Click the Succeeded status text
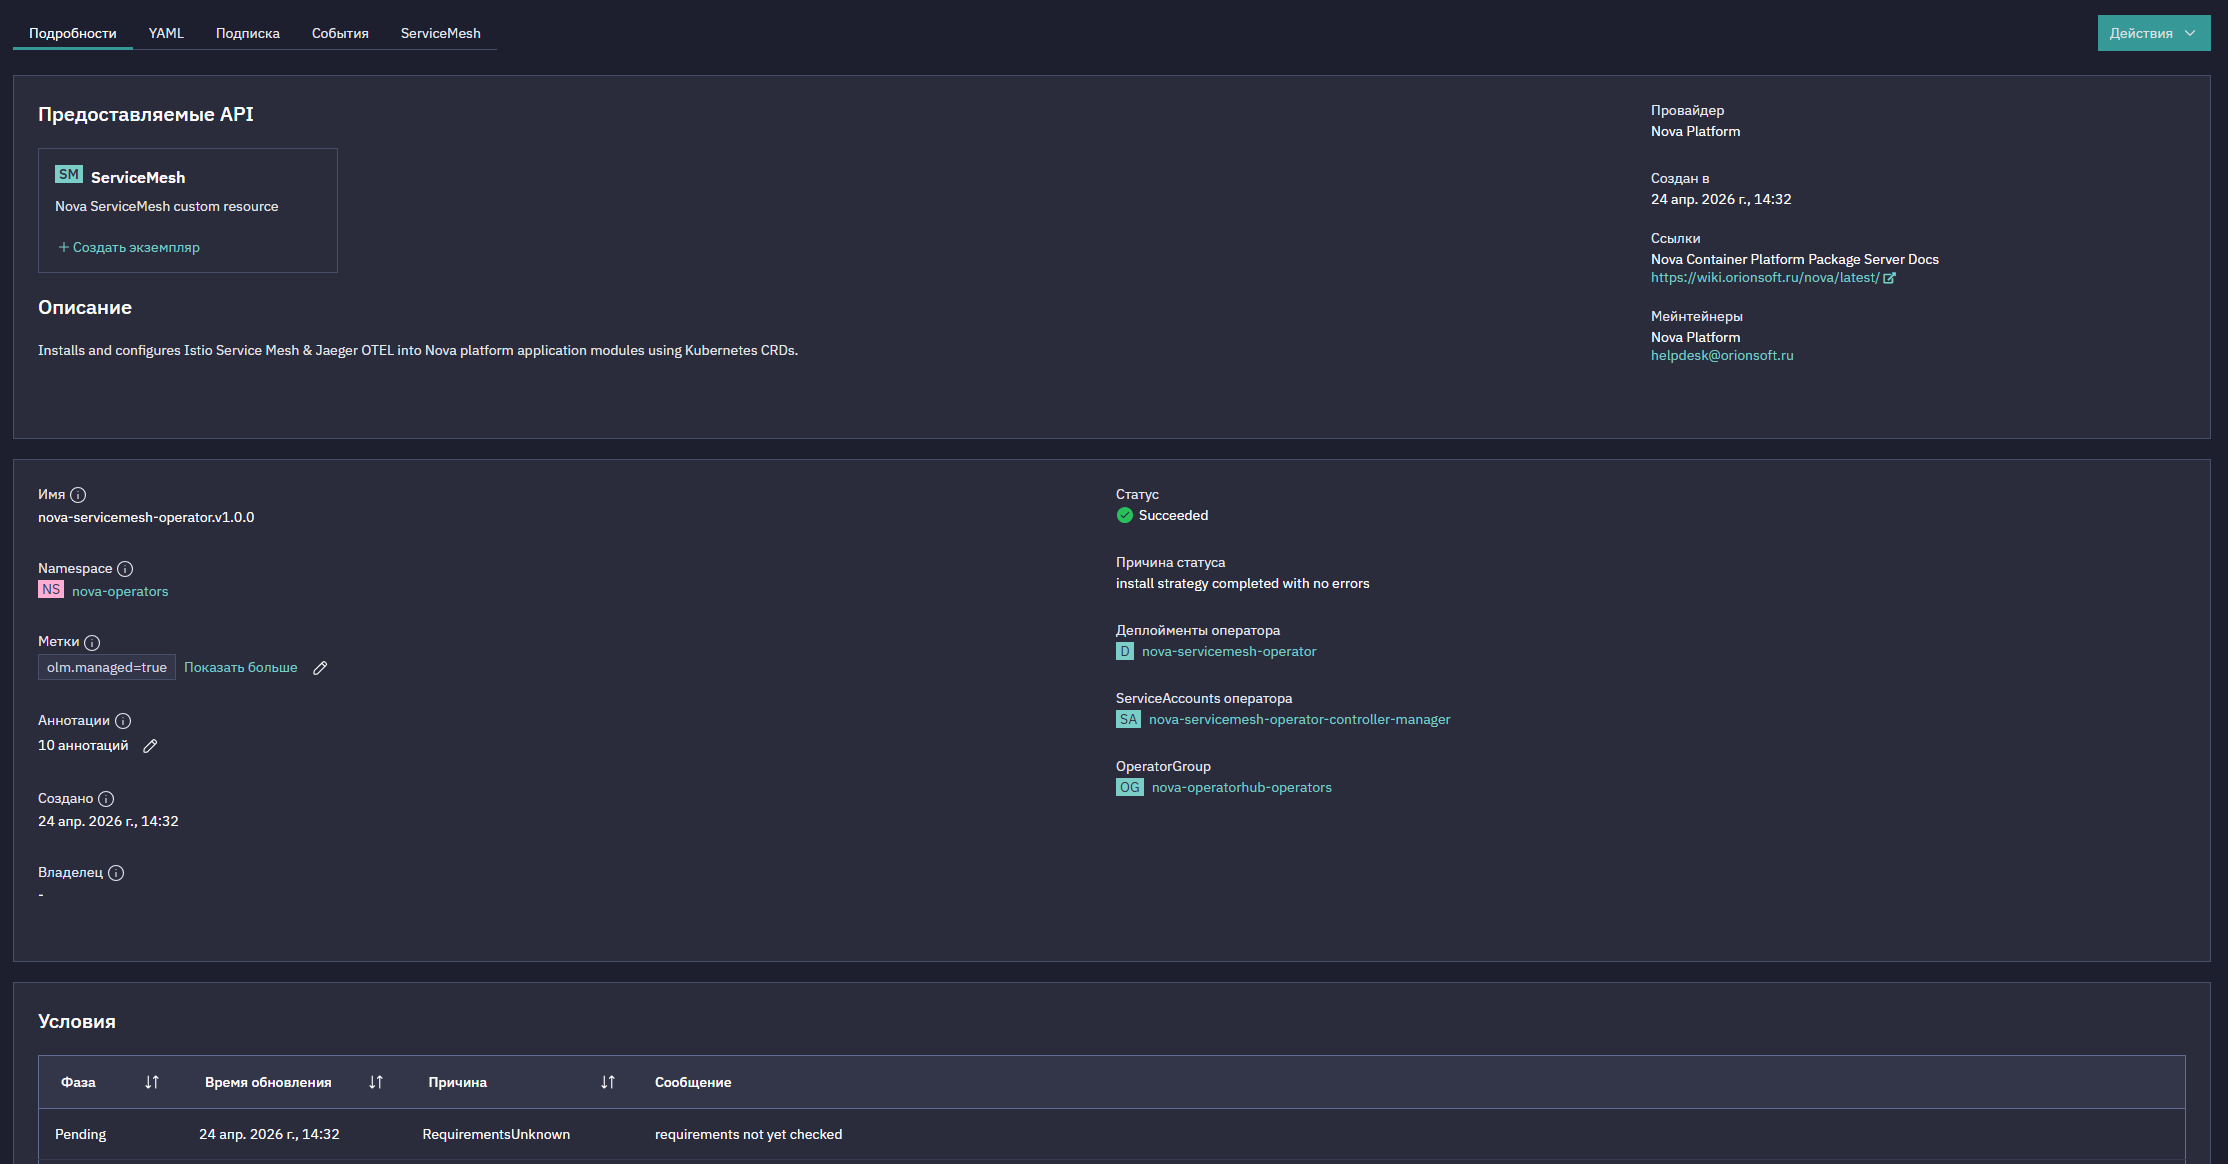2228x1164 pixels. 1173,515
